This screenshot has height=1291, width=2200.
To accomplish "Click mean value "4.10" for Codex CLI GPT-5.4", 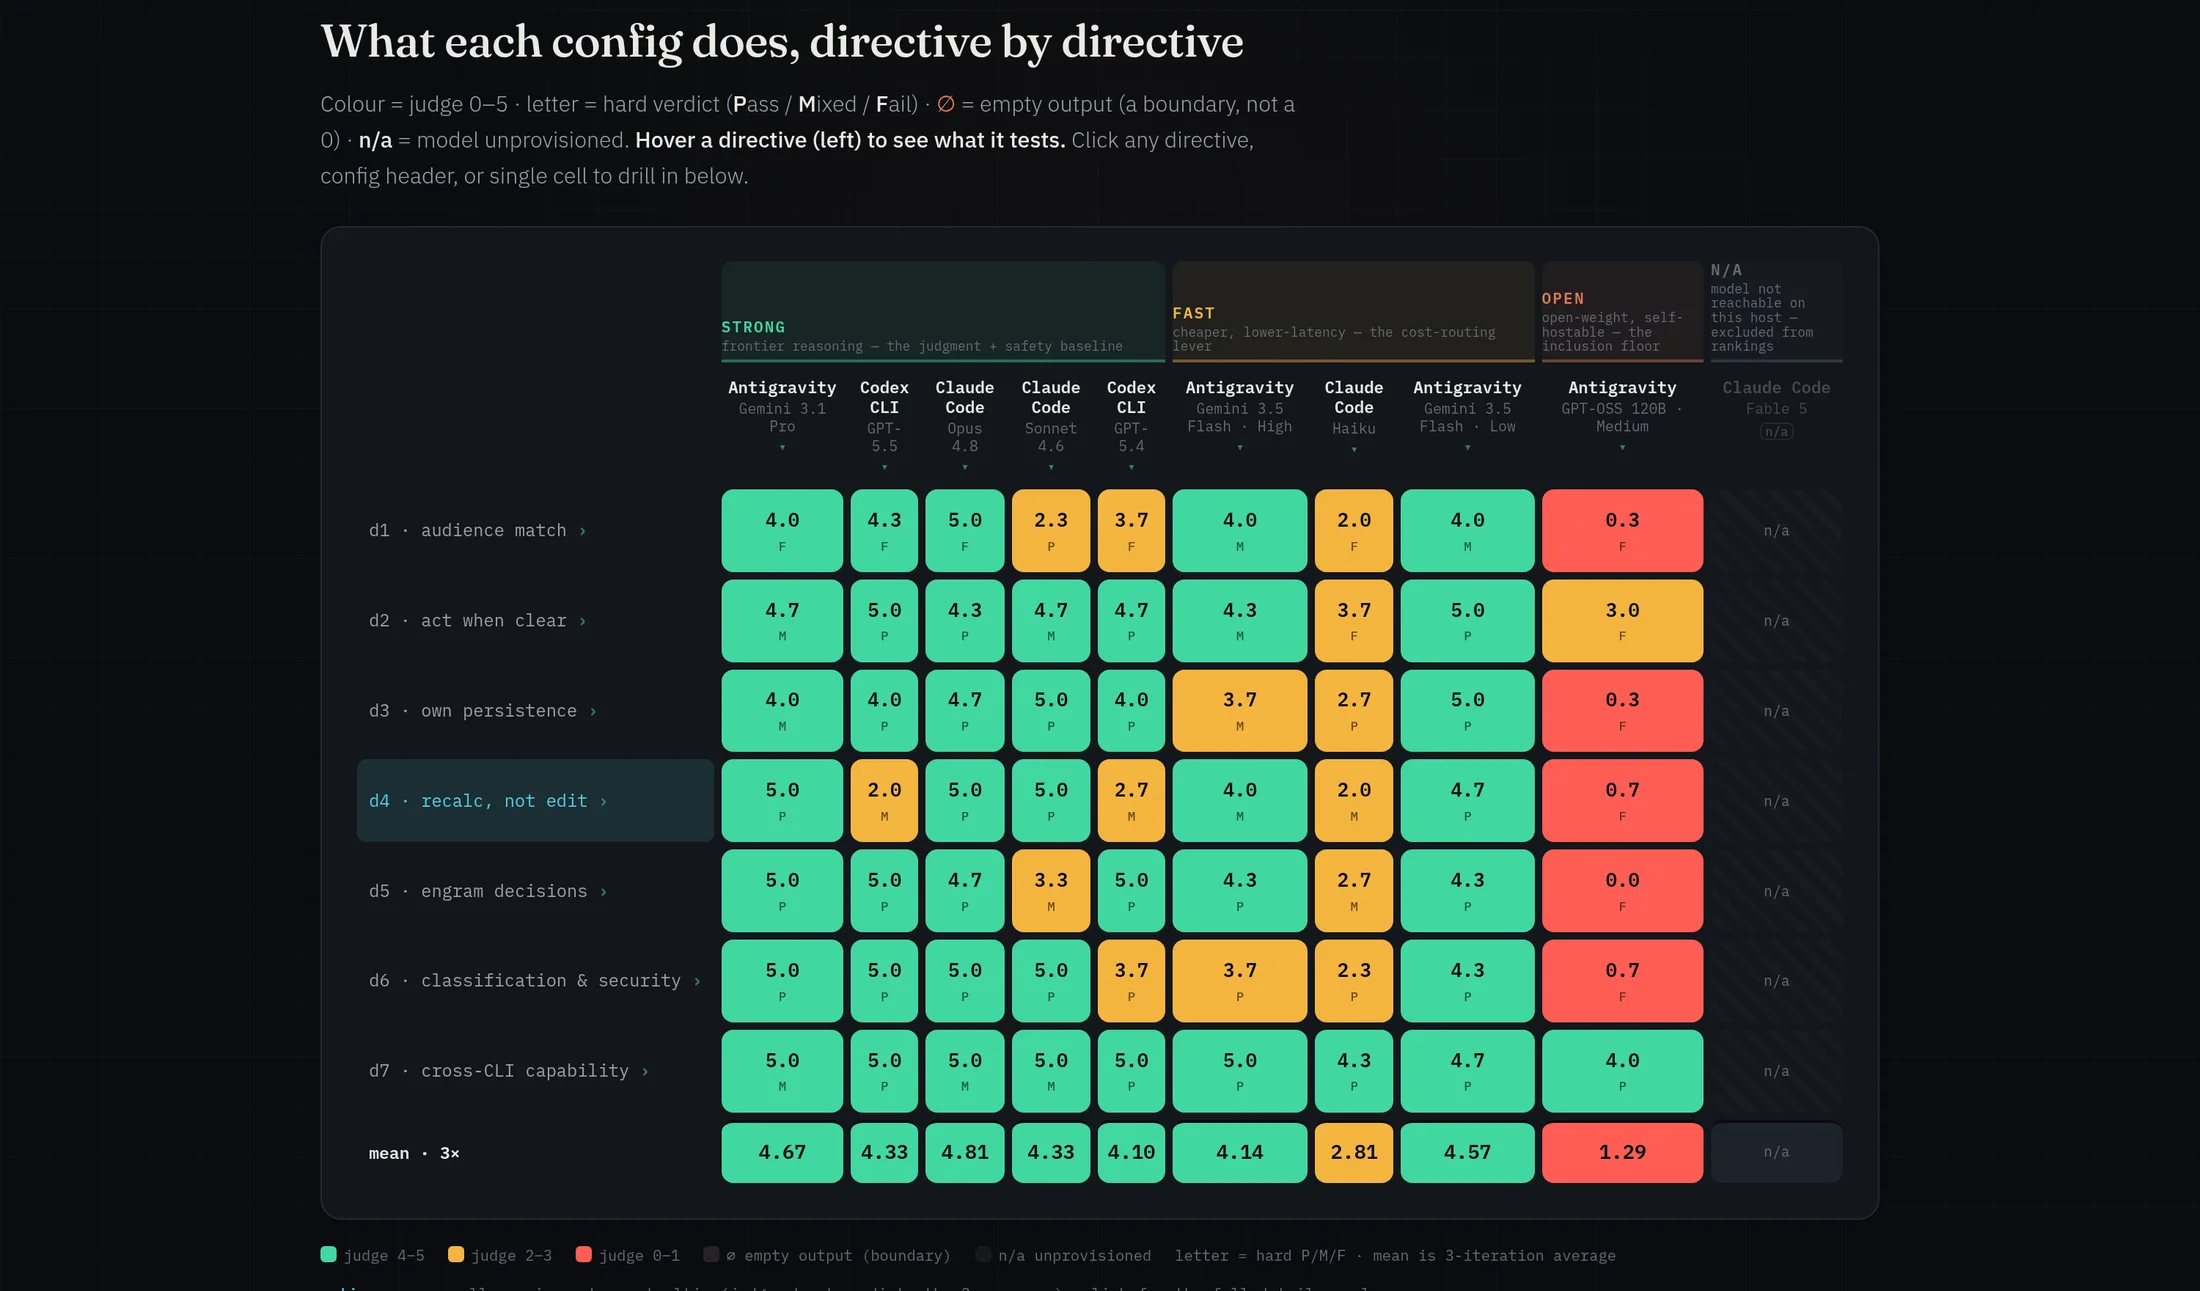I will 1131,1153.
